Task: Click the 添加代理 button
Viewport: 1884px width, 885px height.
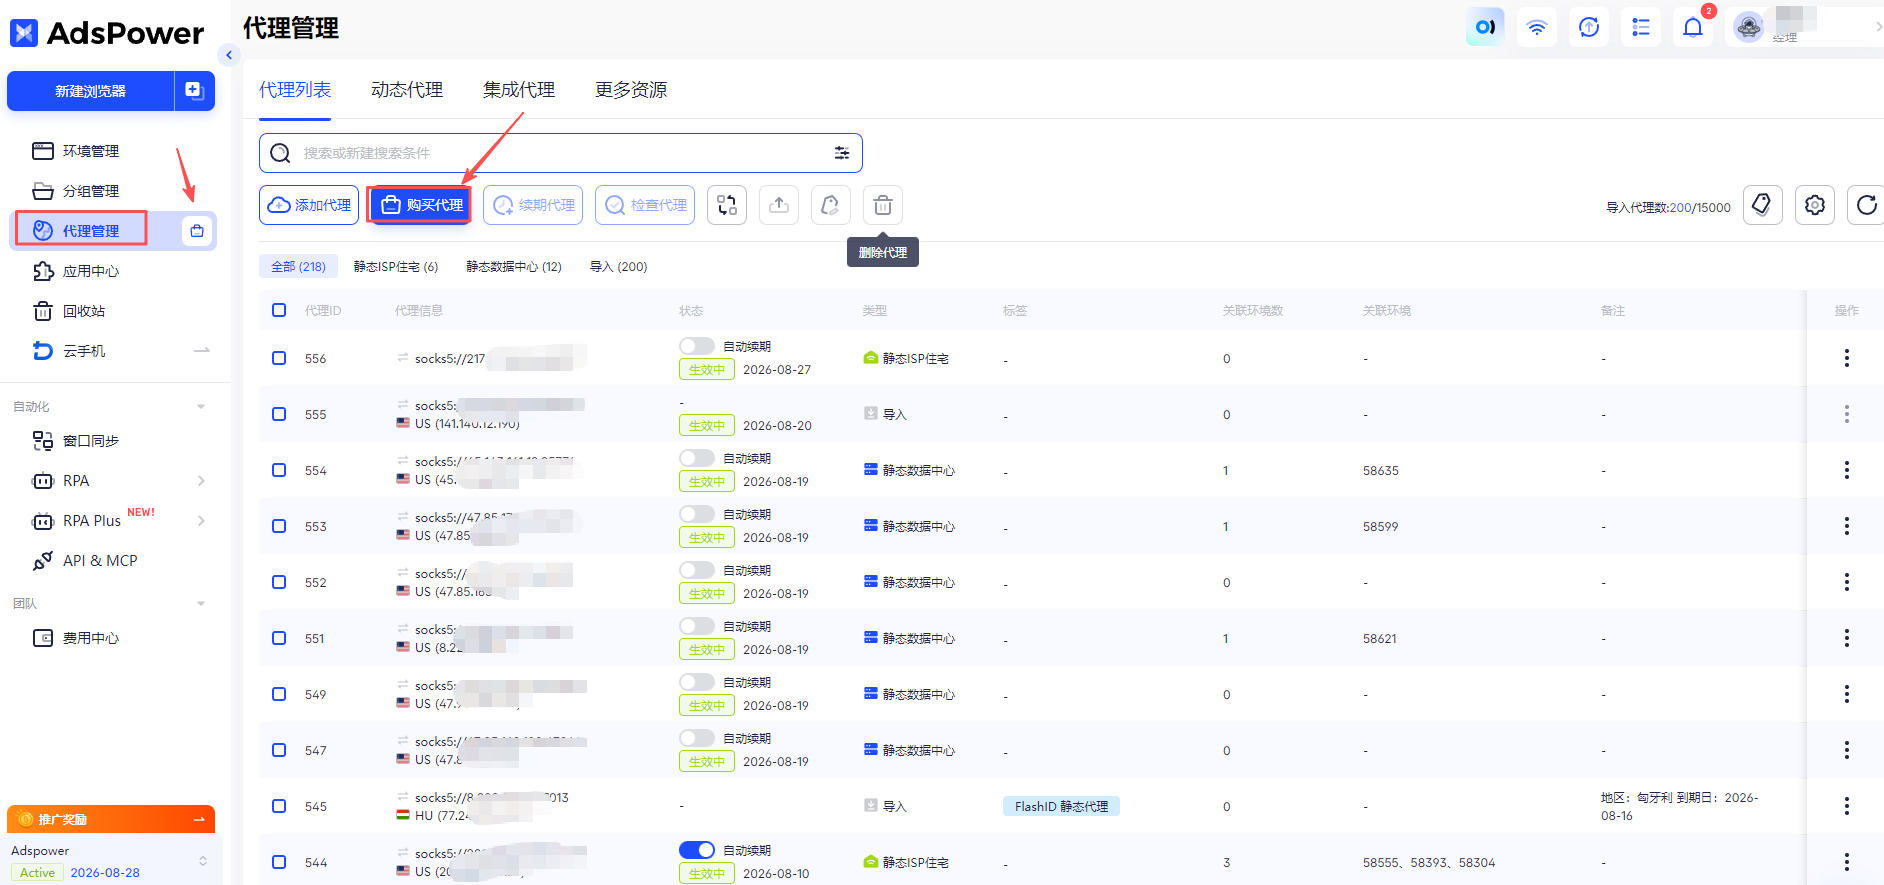Action: 309,205
